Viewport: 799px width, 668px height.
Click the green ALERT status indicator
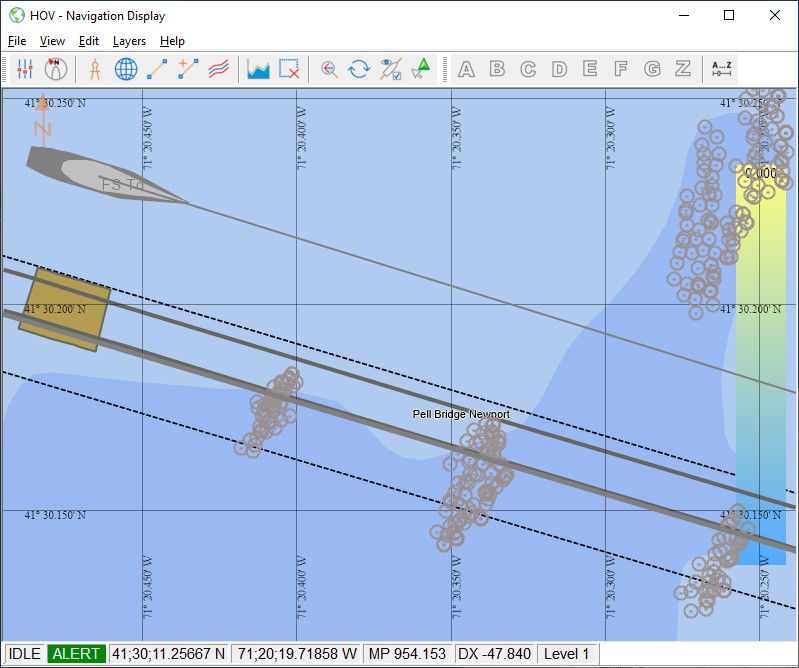[76, 654]
